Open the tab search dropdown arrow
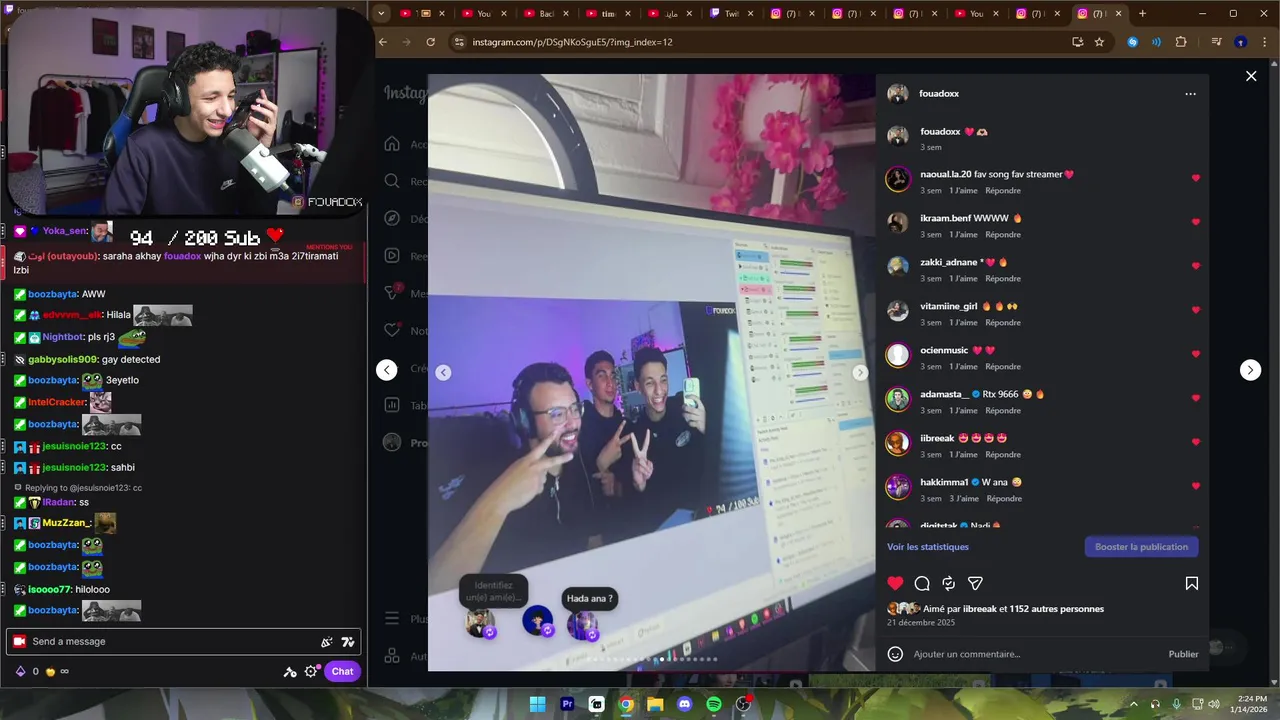 (381, 14)
